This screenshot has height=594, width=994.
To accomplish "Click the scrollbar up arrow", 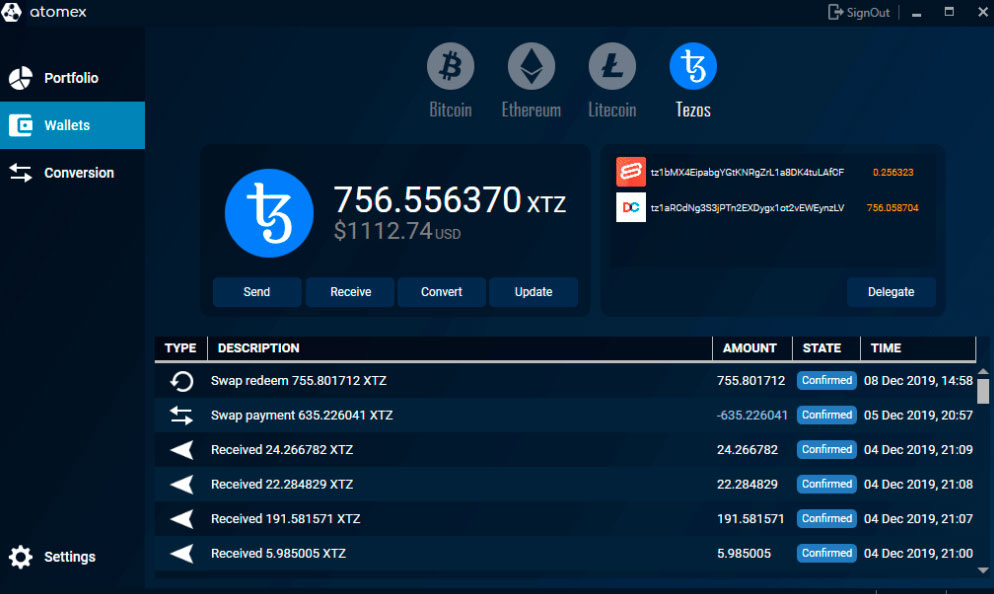I will (983, 371).
